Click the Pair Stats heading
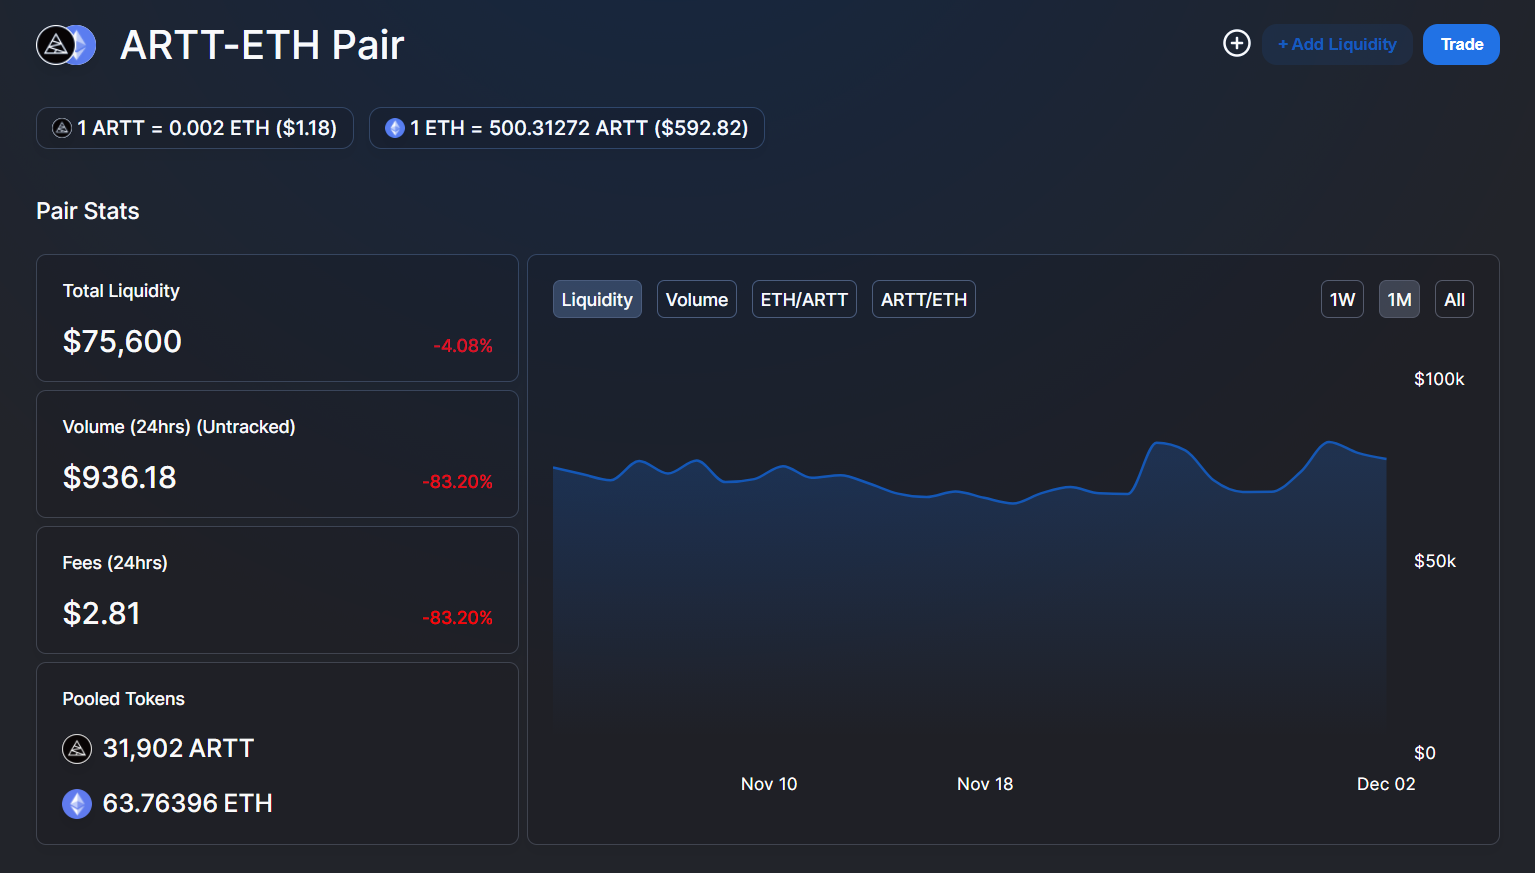1535x873 pixels. point(88,211)
